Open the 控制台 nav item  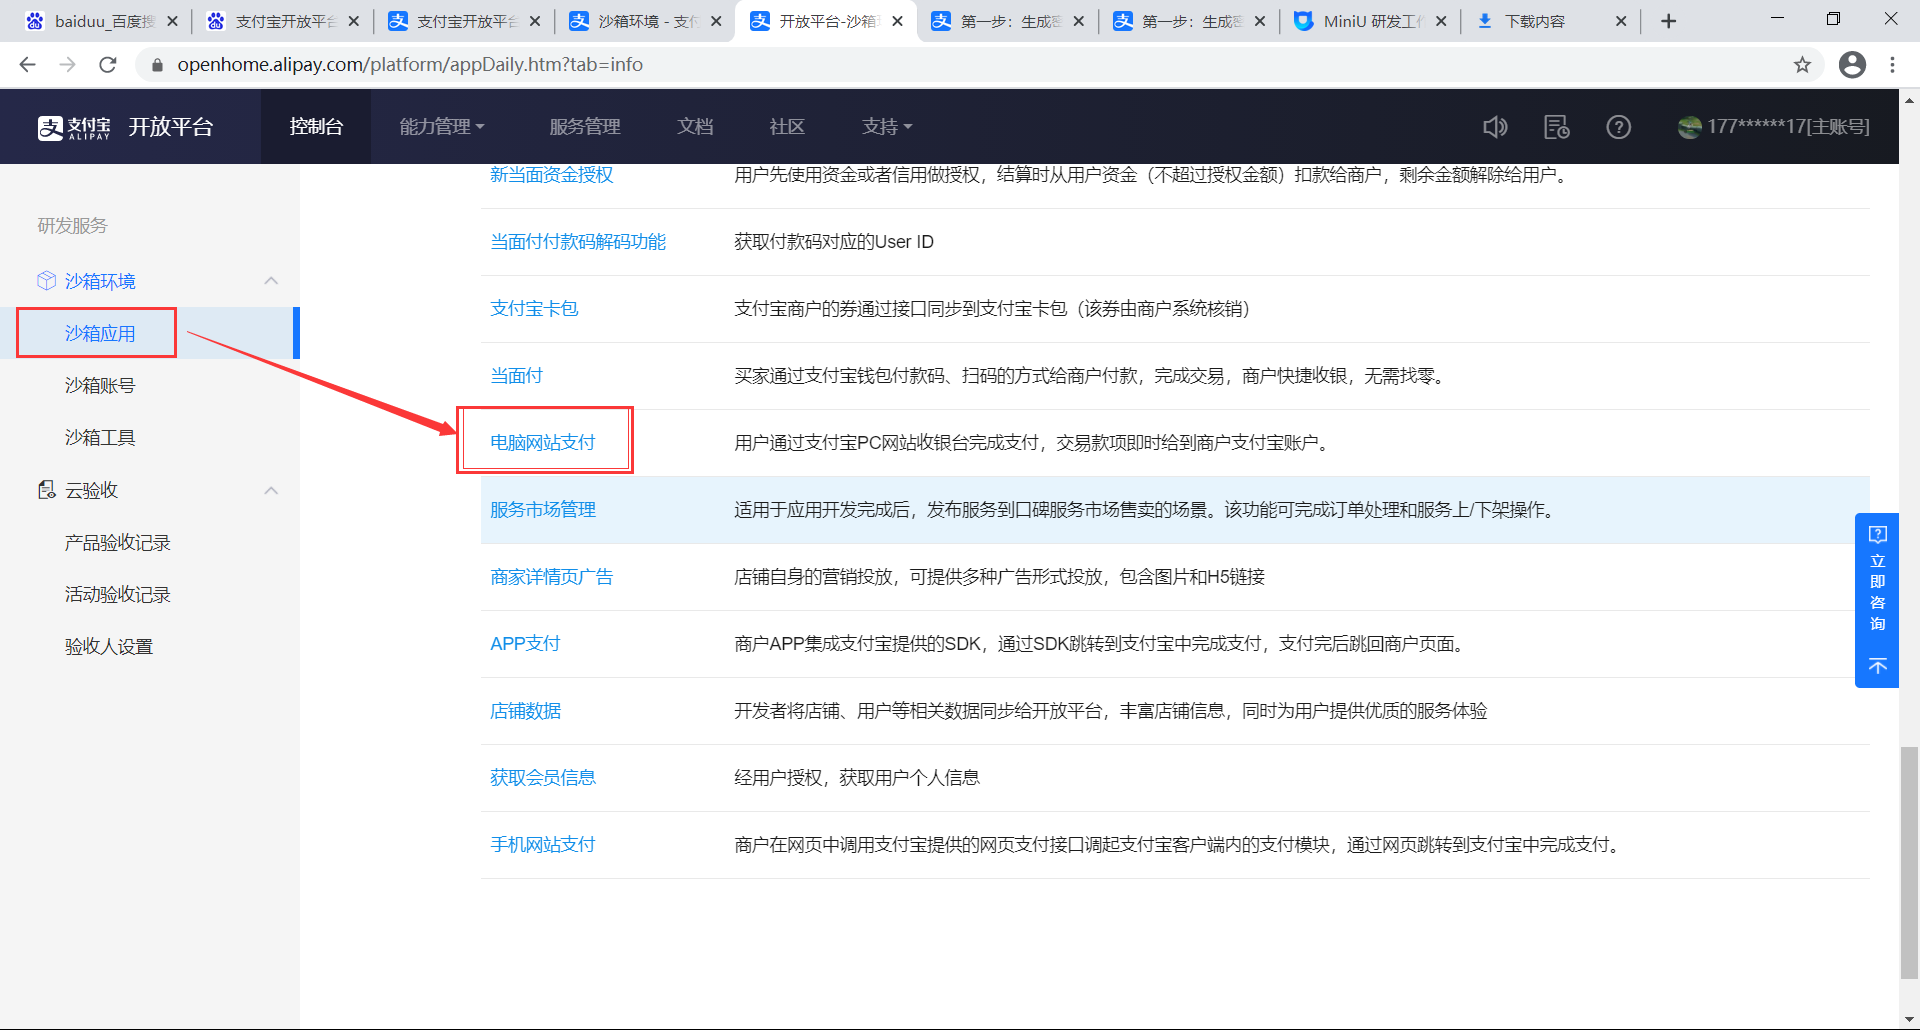coord(316,127)
